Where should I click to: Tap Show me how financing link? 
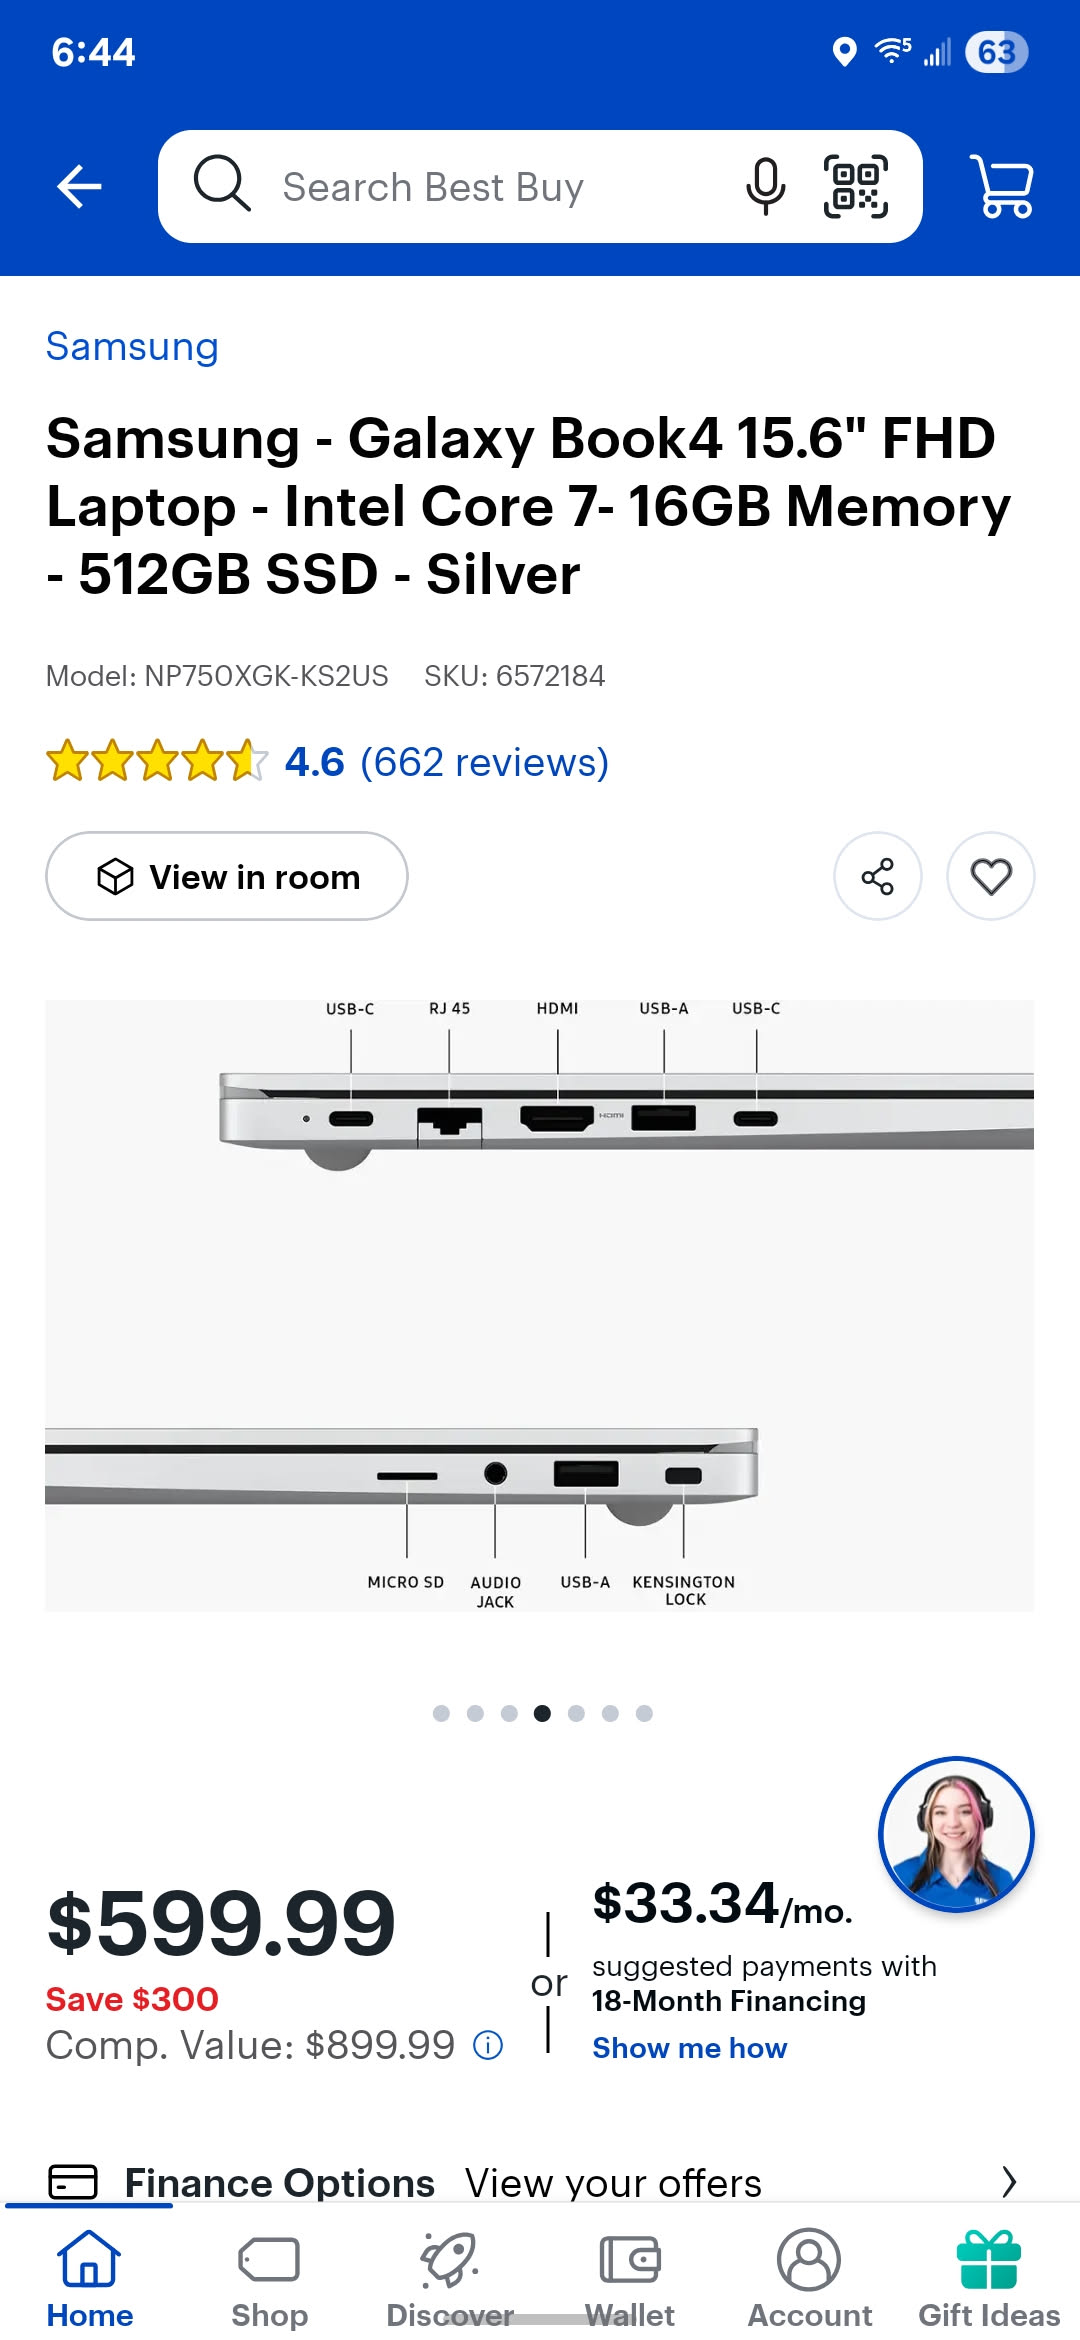click(689, 2048)
